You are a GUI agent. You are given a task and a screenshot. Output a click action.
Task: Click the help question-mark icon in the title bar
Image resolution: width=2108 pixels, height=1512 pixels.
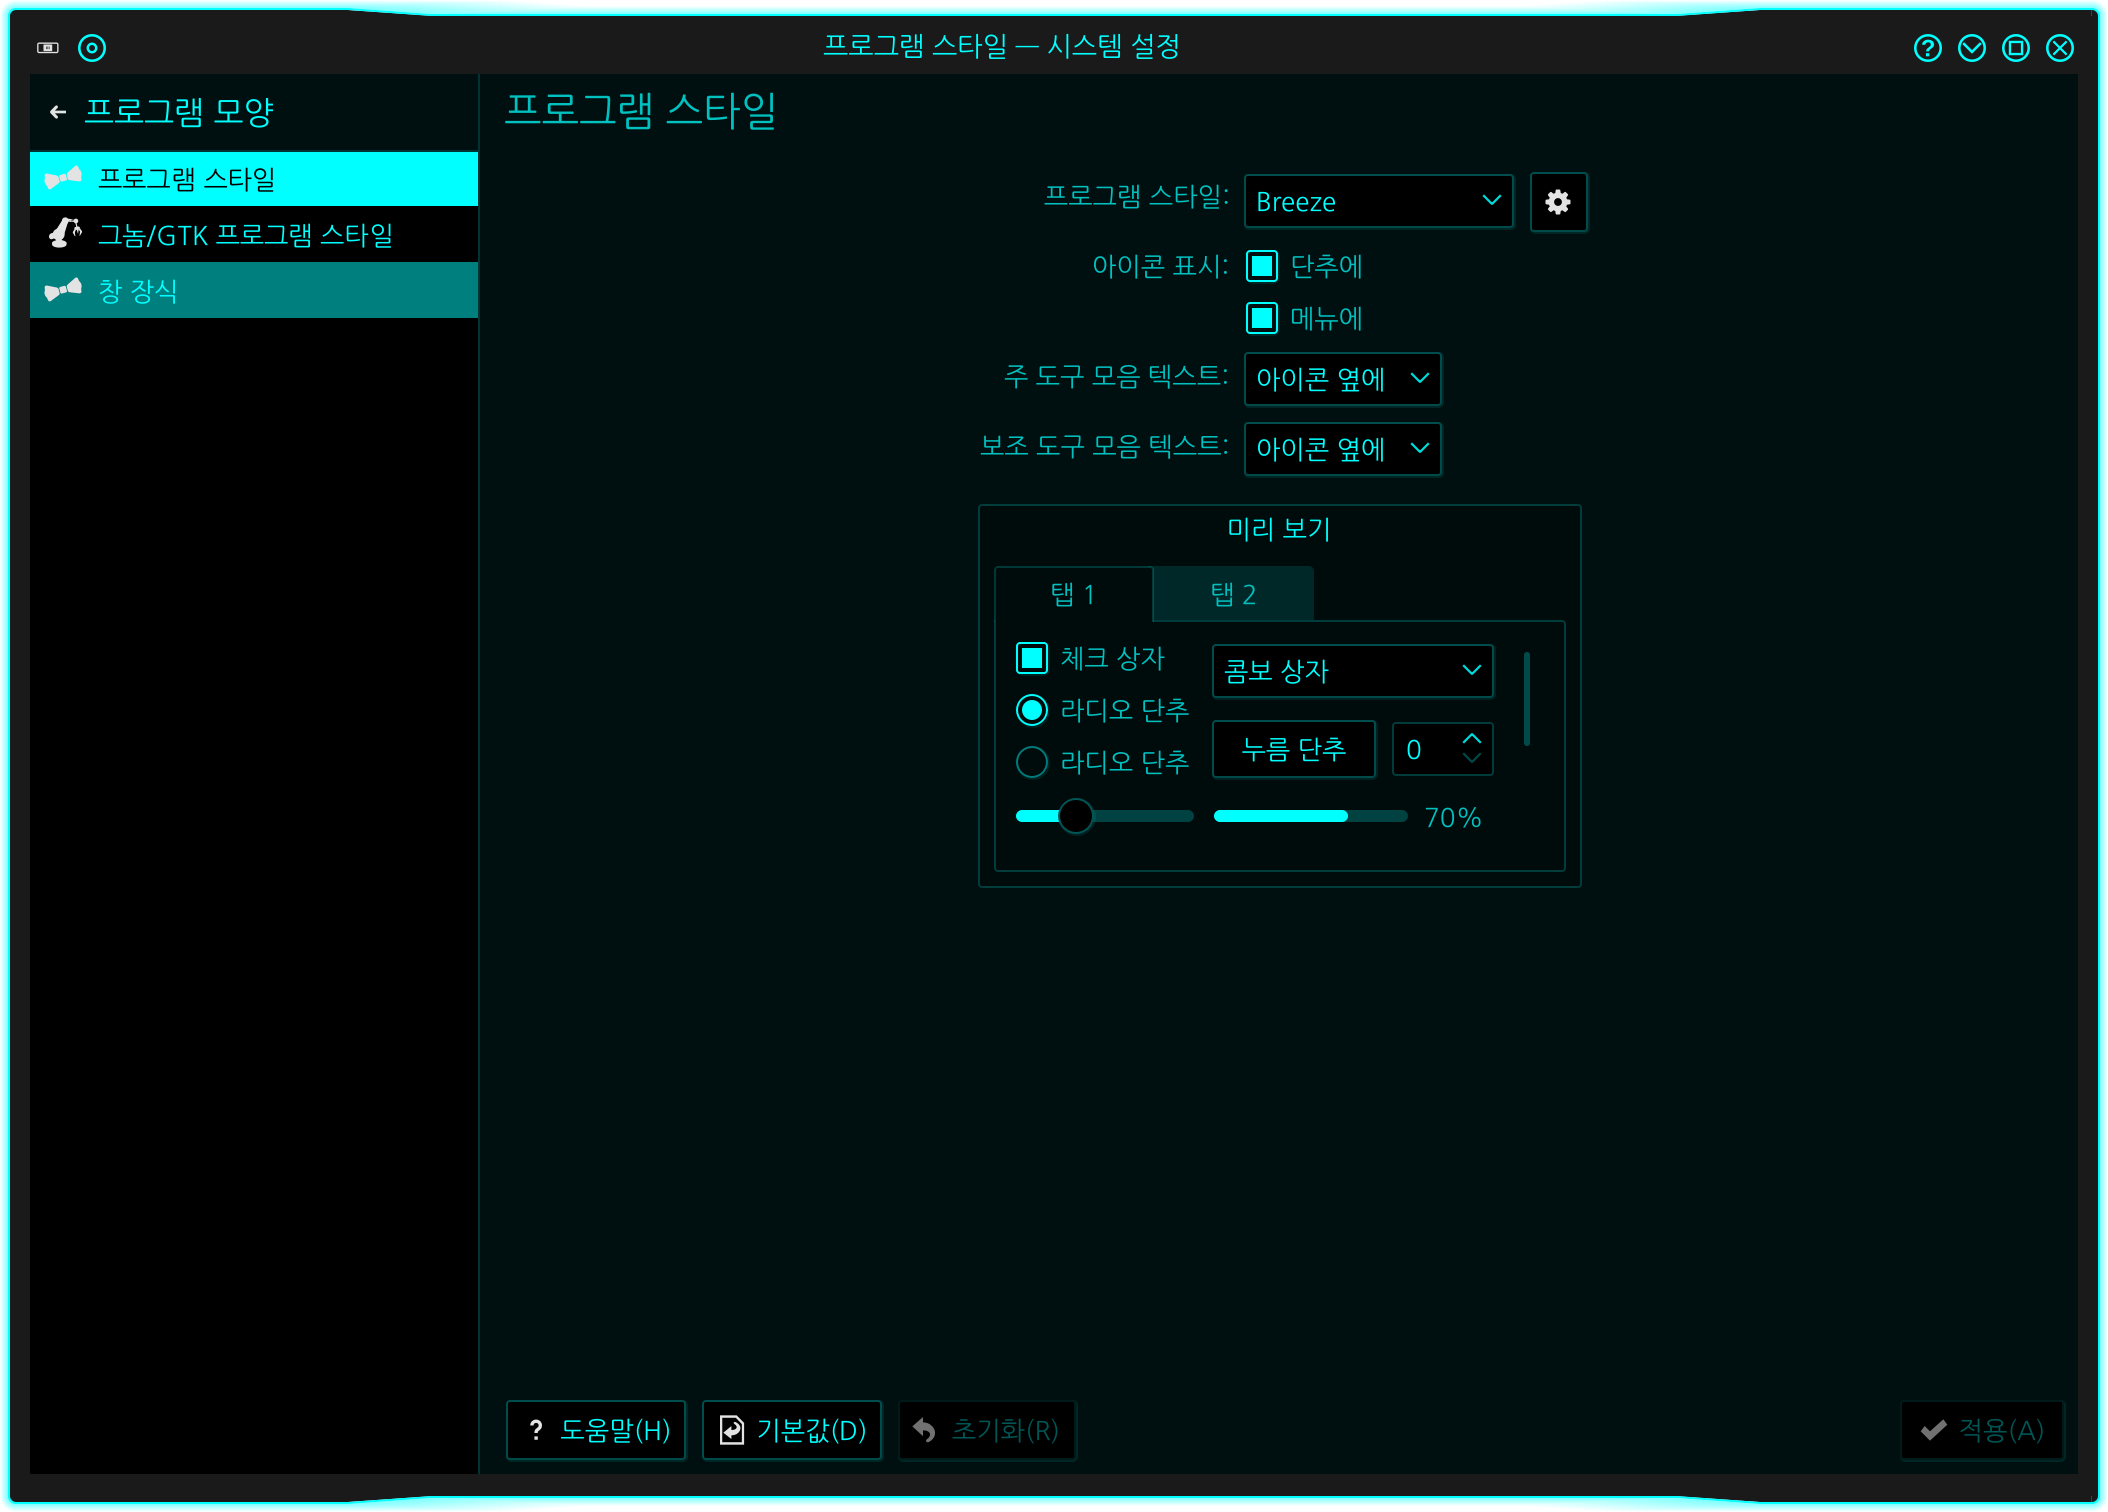1927,48
